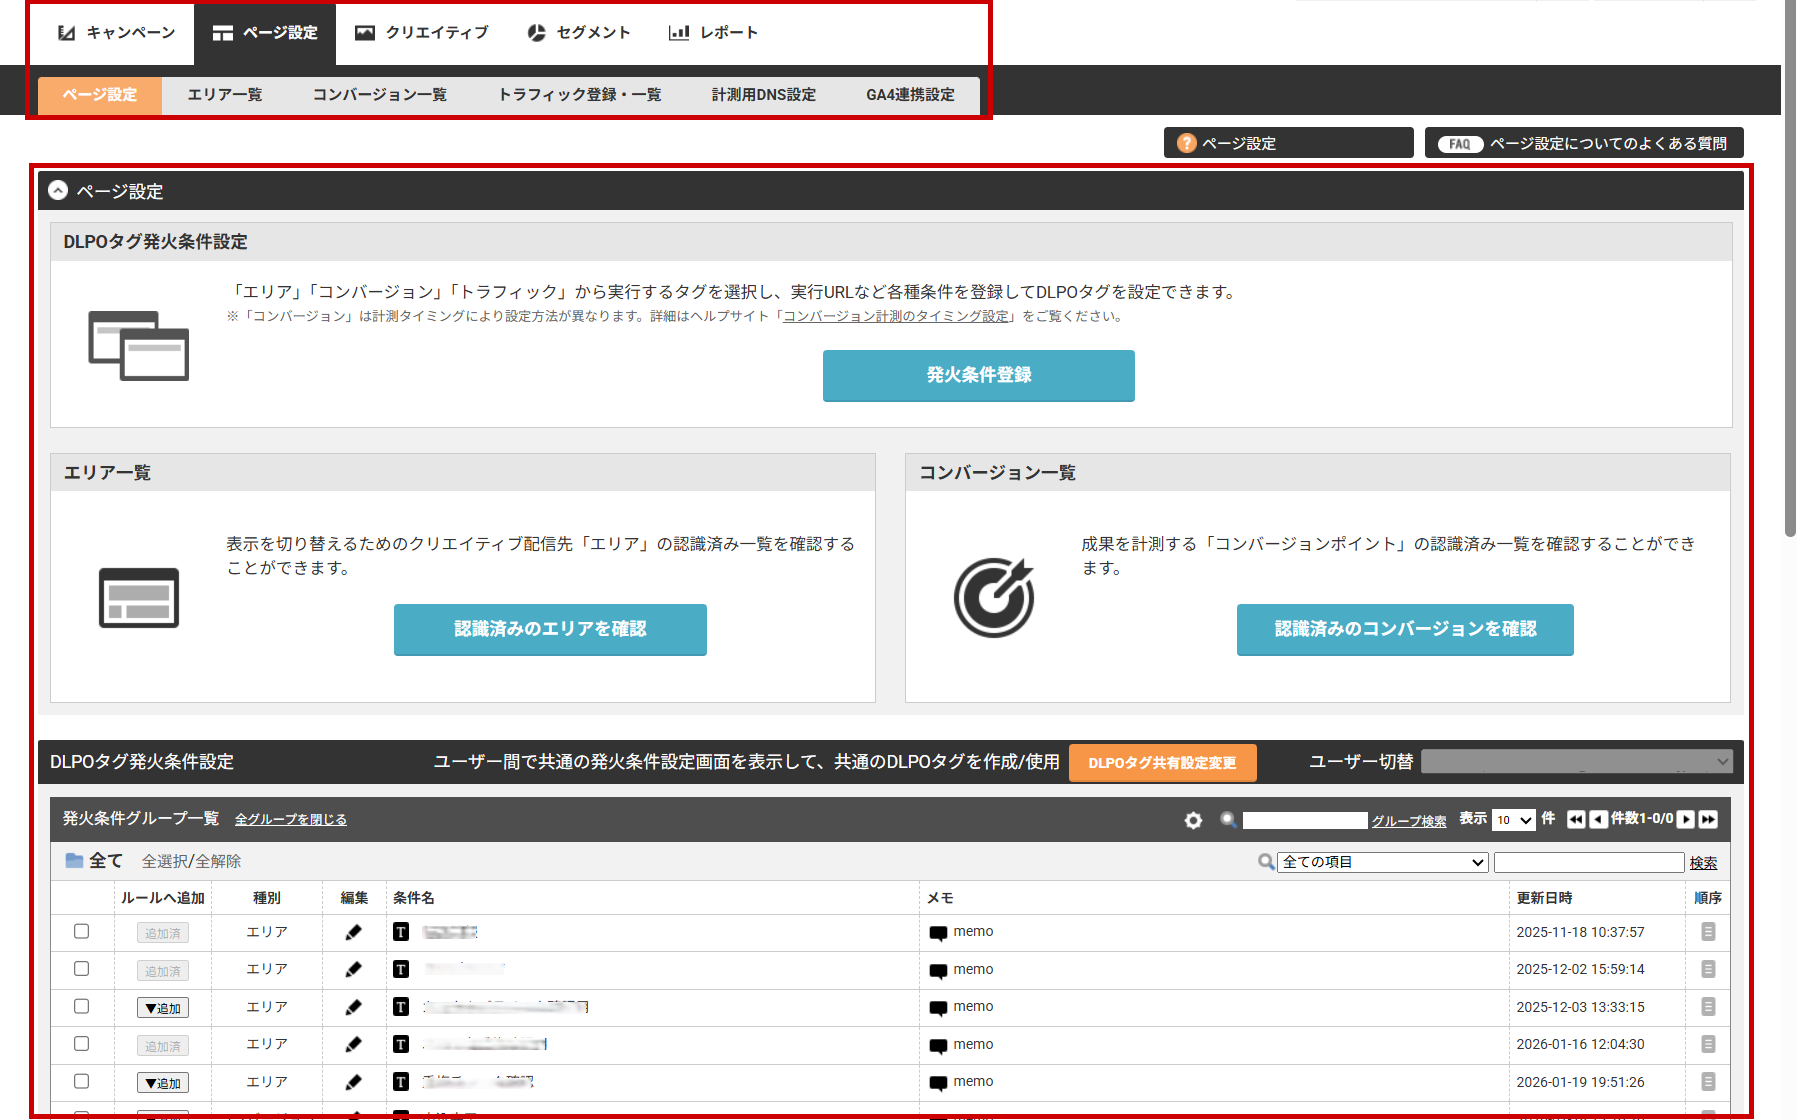
Task: Click the magnifier icon beside 全ての項目 filter
Action: 1266,861
